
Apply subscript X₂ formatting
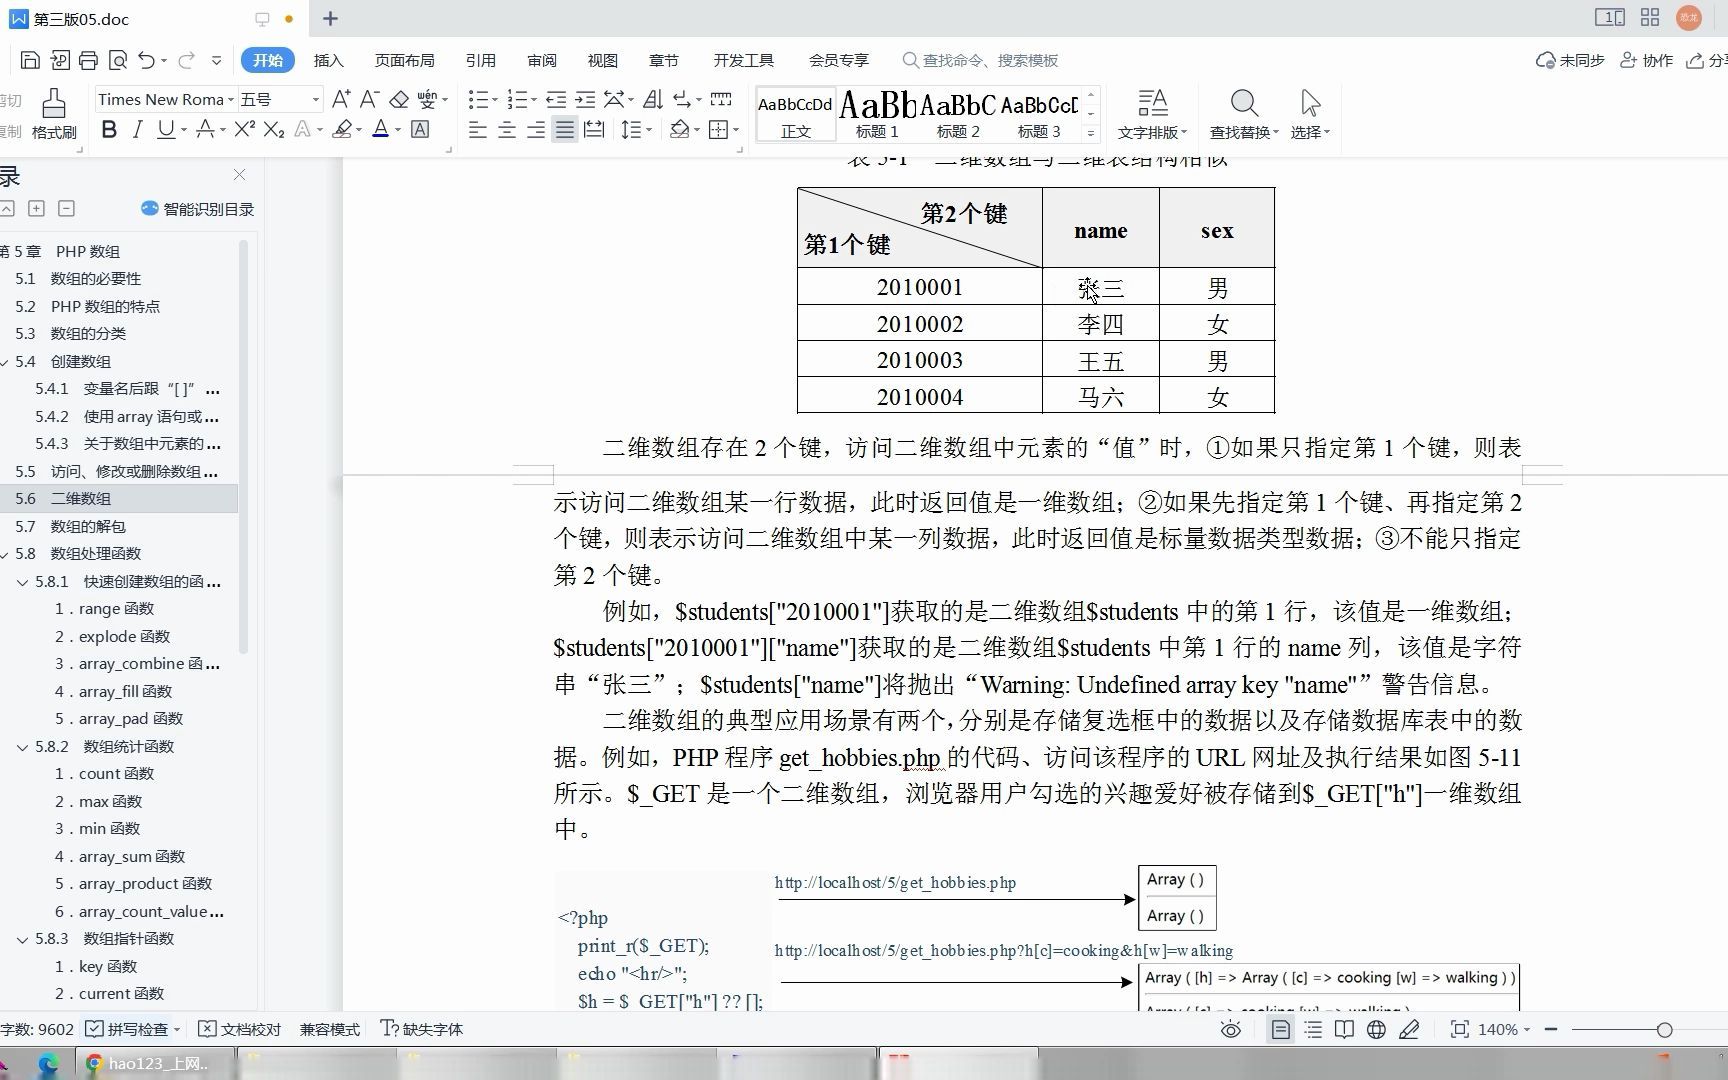point(274,130)
